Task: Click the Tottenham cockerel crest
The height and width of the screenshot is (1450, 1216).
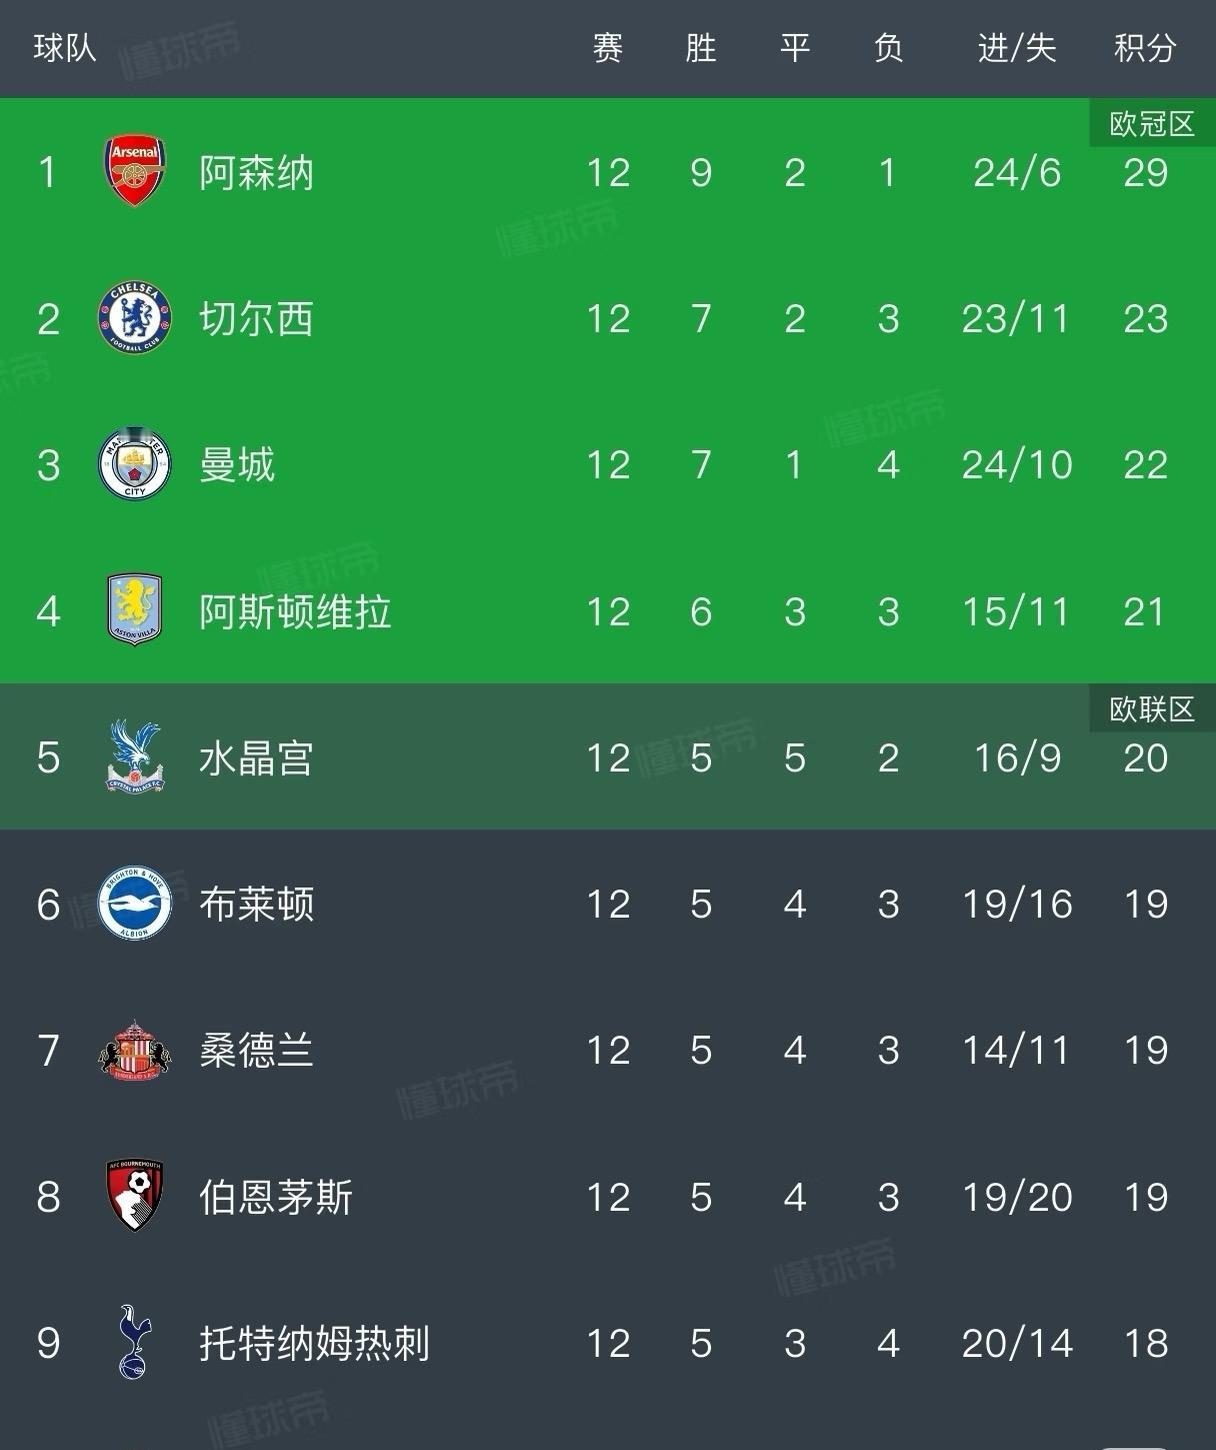Action: 134,1342
